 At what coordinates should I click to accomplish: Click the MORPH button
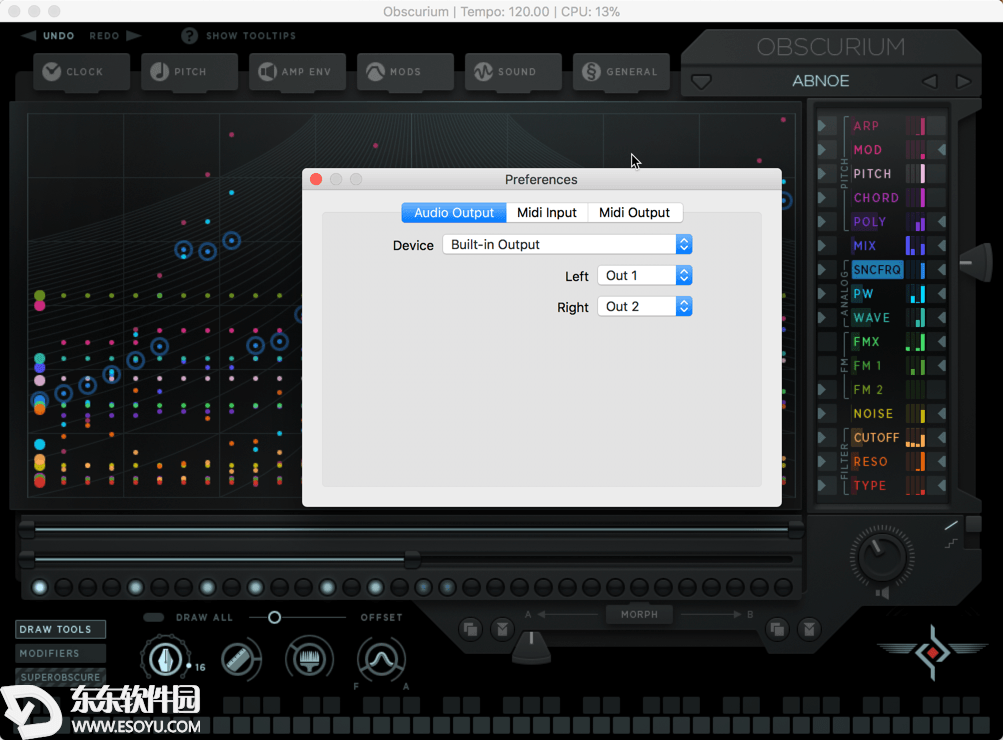point(639,614)
